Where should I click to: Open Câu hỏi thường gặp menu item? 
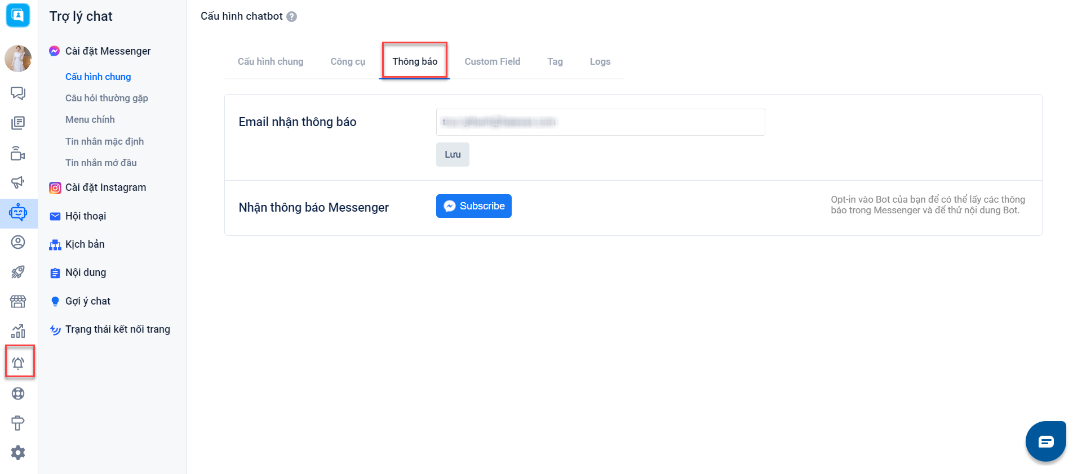(x=107, y=98)
